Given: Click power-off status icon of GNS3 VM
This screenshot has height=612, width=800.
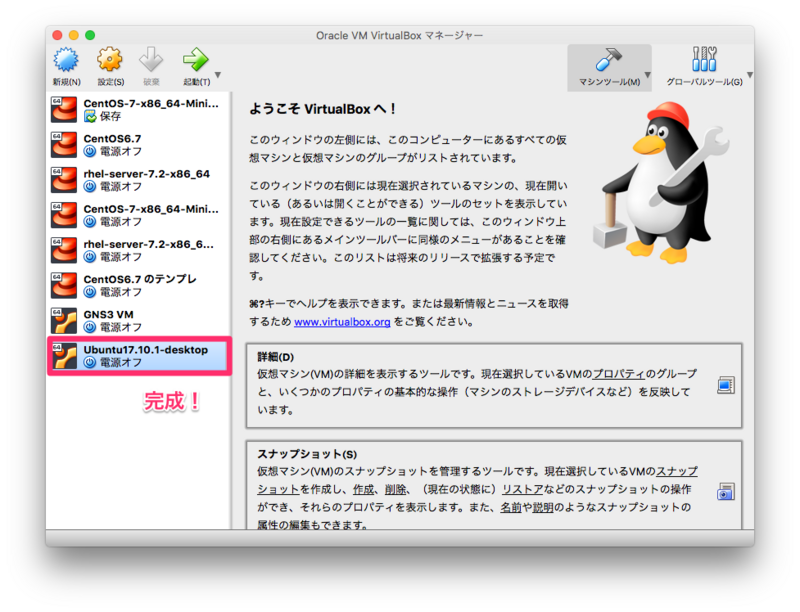Looking at the screenshot, I should pos(90,327).
